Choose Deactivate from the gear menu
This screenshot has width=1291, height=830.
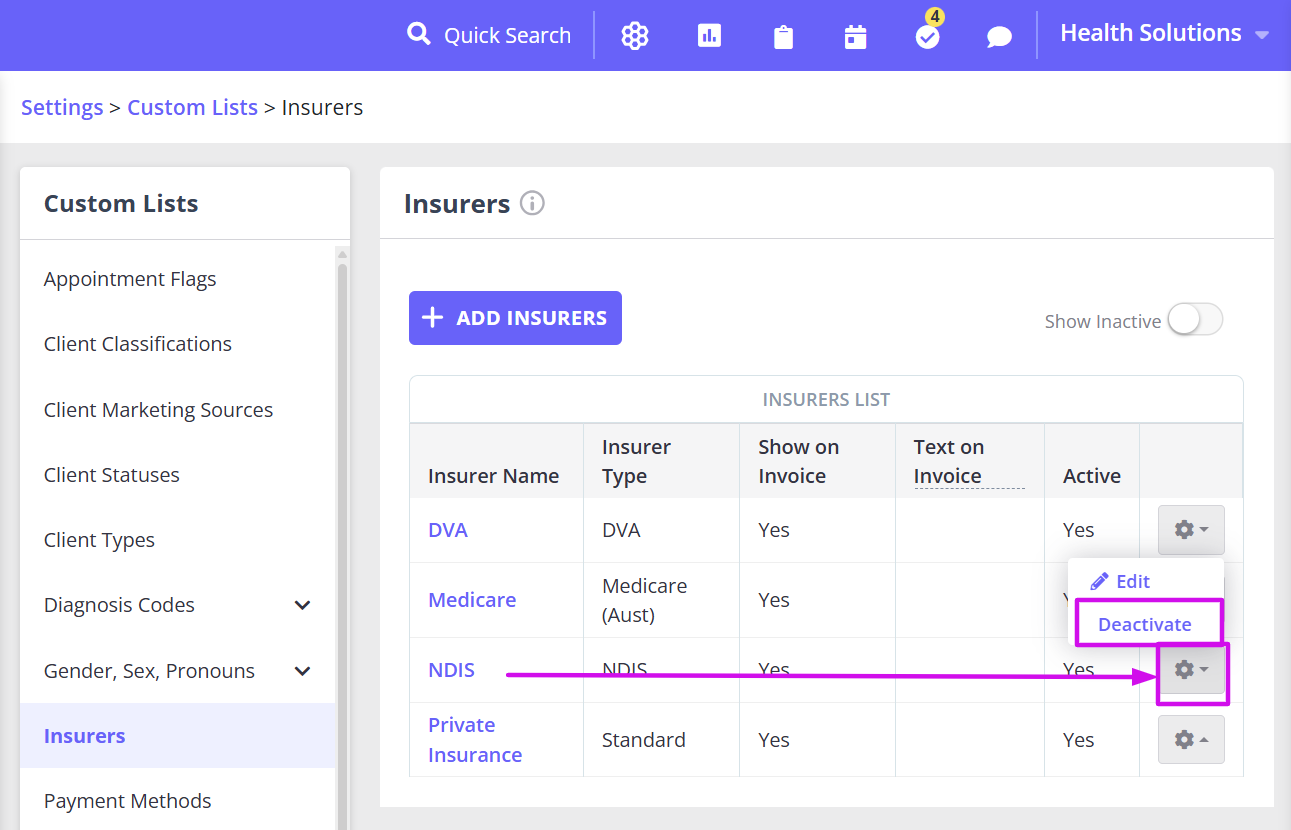(1146, 624)
